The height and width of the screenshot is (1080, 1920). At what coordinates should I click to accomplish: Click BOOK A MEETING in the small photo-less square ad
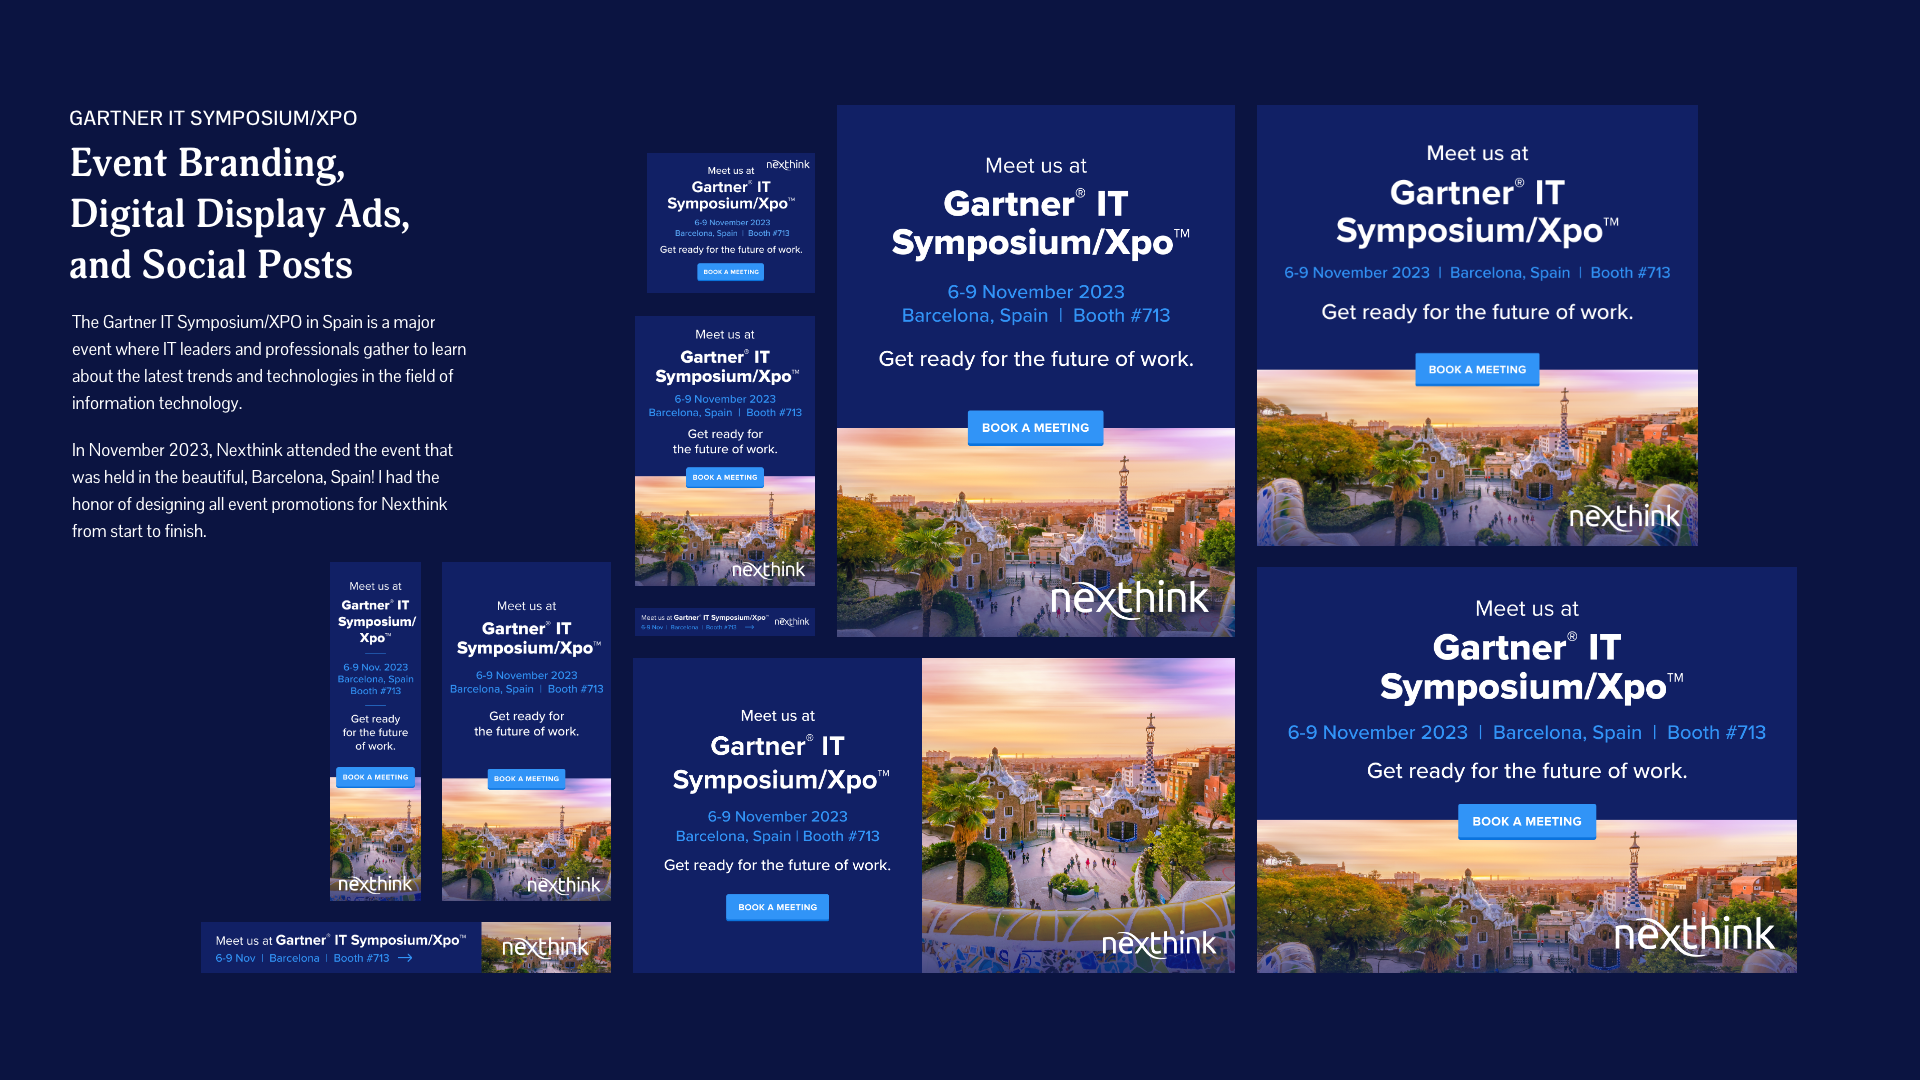730,272
